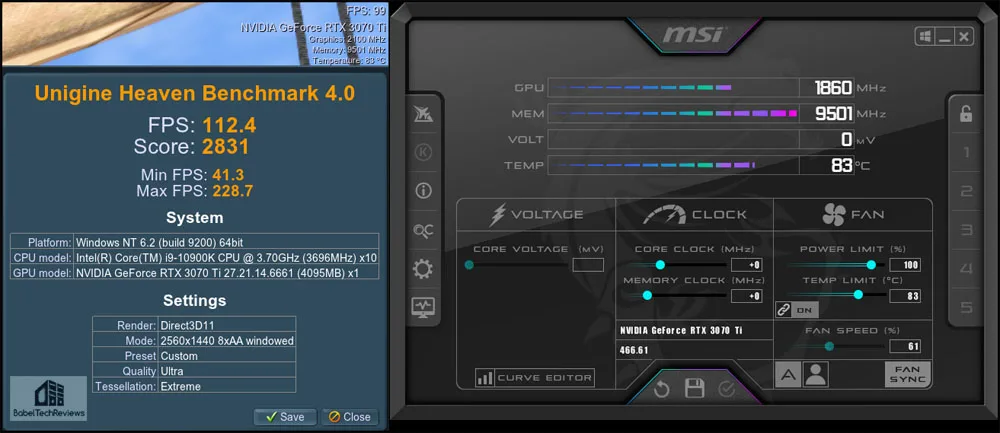The height and width of the screenshot is (433, 1000).
Task: Click the Fan section fan icon
Action: (x=834, y=215)
